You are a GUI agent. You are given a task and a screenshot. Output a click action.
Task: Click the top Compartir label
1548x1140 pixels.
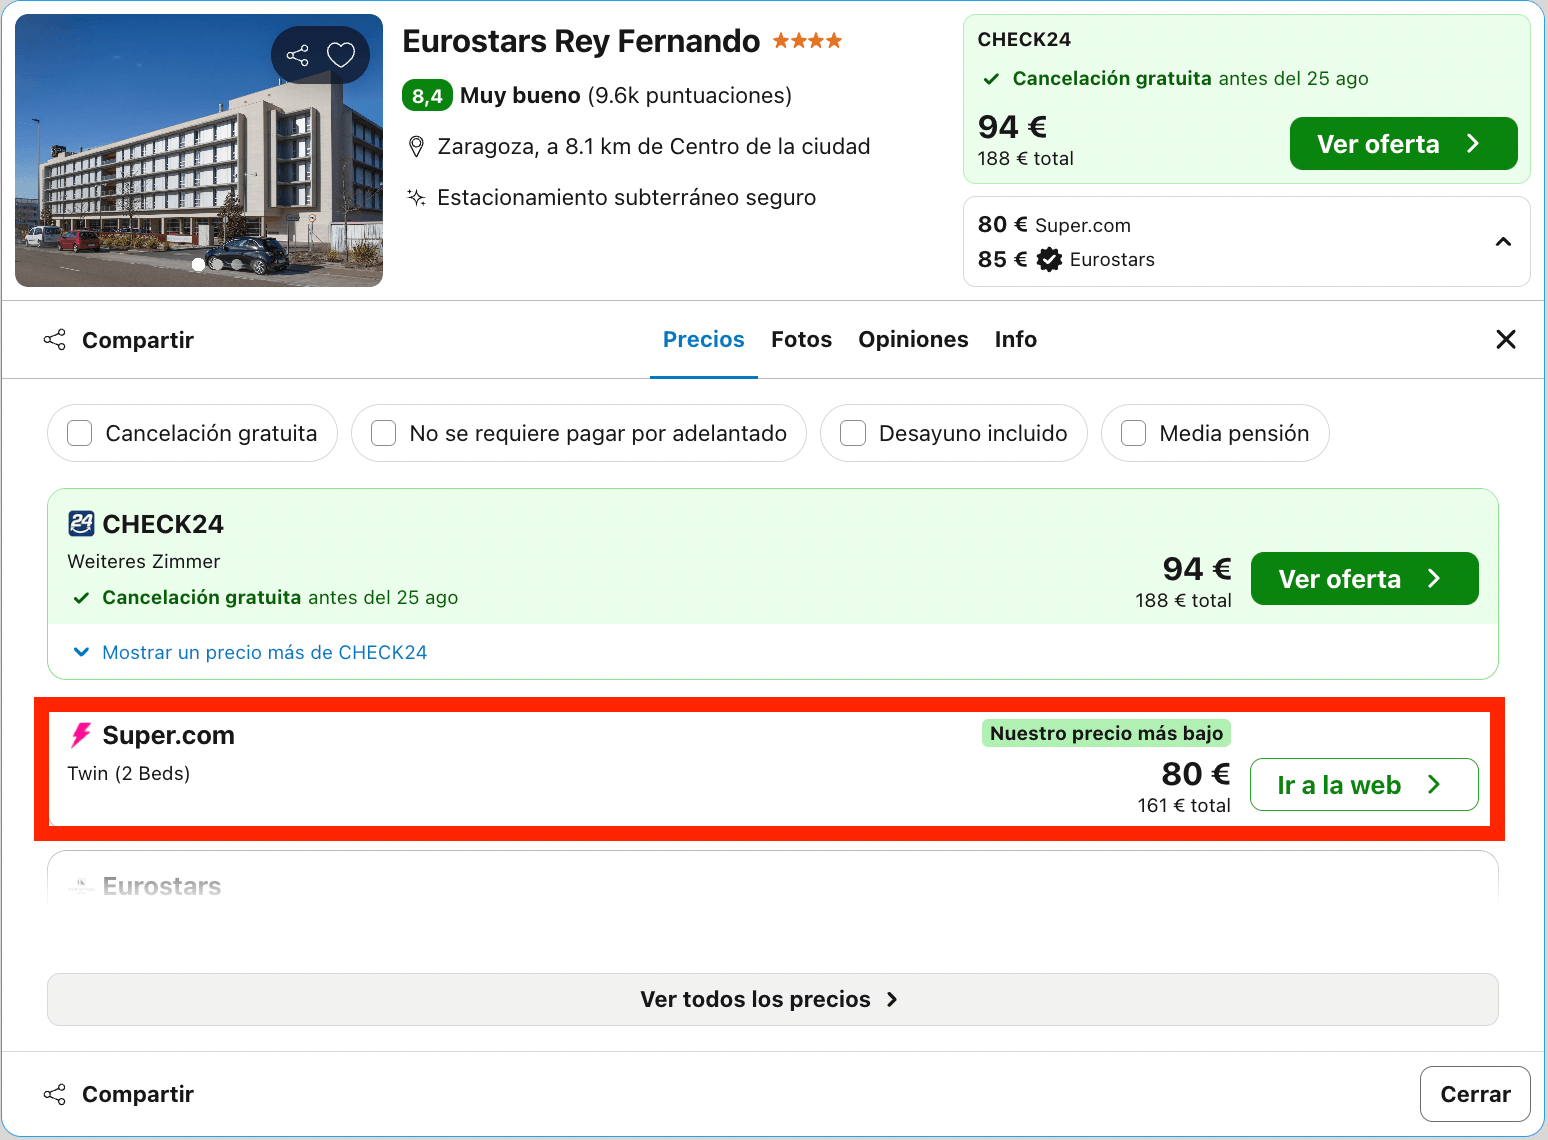[138, 340]
